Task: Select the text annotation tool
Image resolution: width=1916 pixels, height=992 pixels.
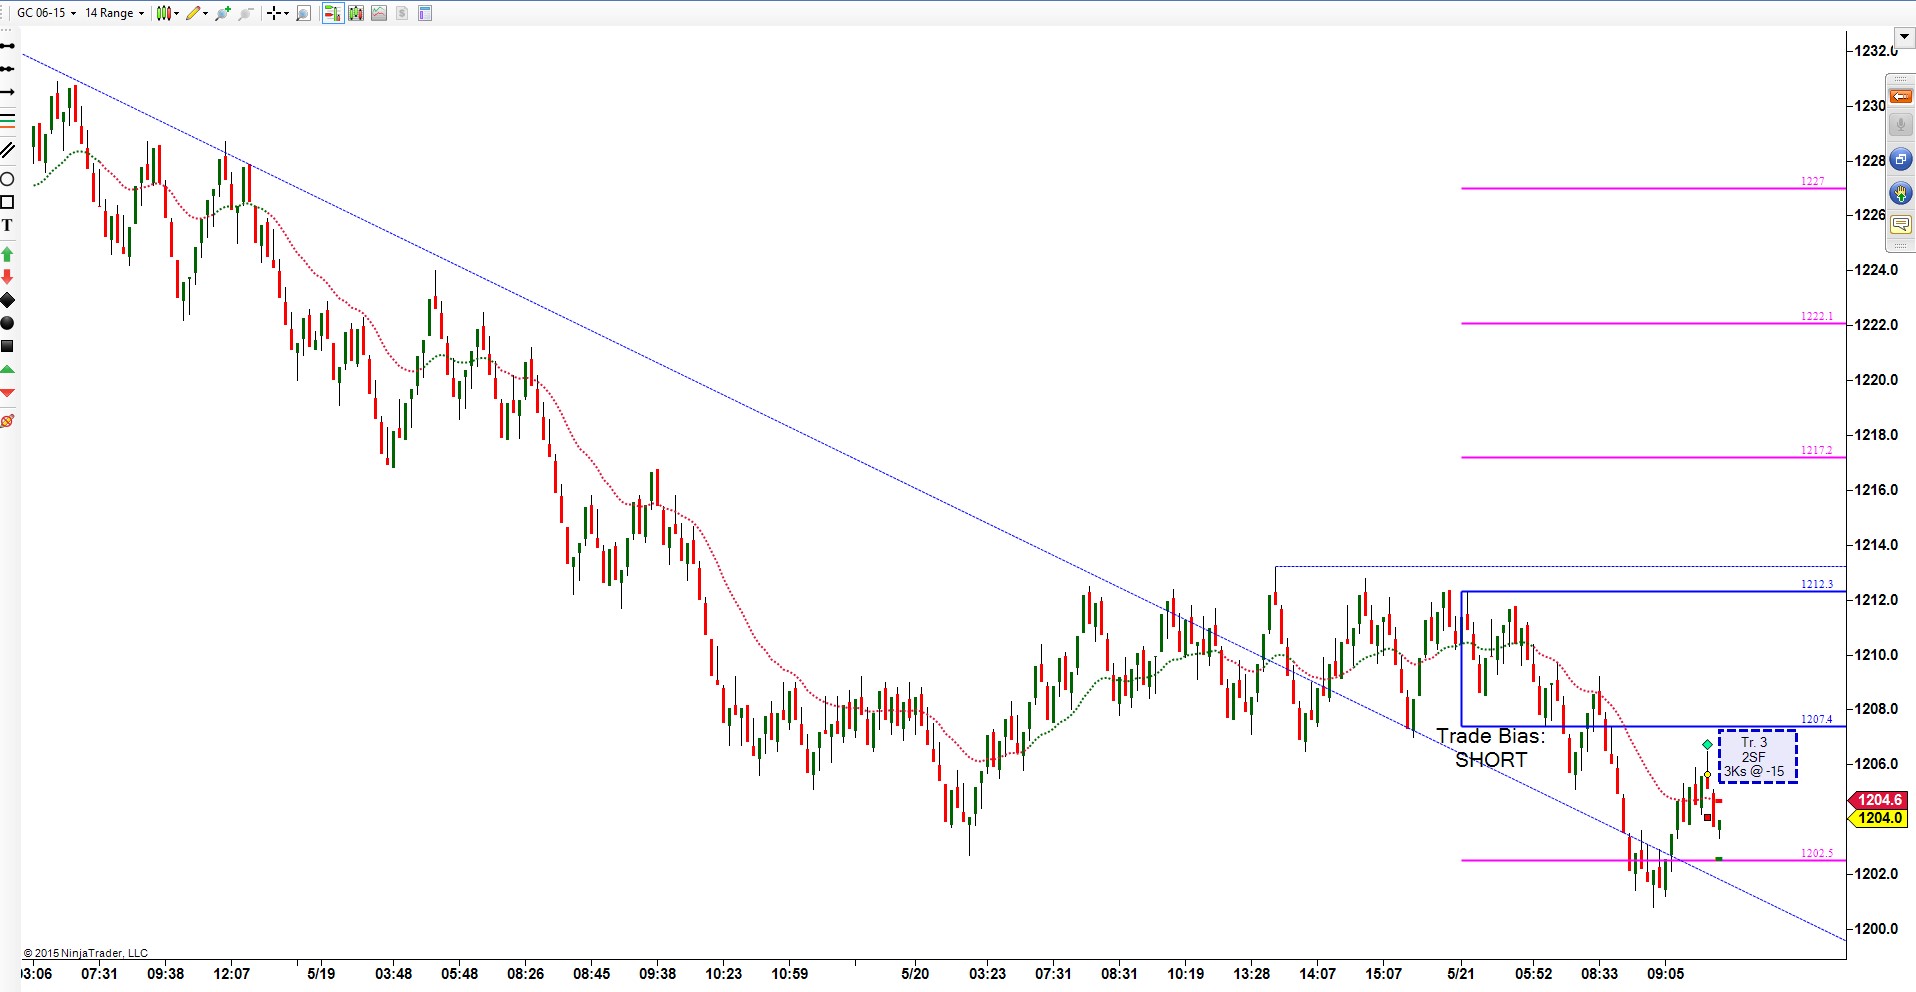Action: coord(7,225)
